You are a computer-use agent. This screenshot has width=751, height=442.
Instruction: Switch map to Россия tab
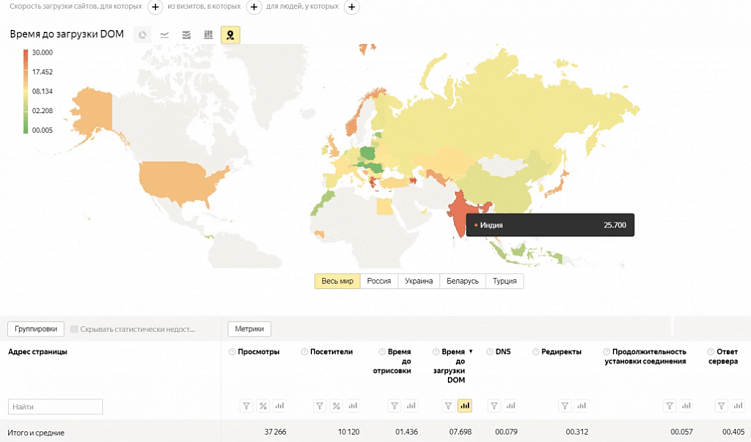point(378,281)
